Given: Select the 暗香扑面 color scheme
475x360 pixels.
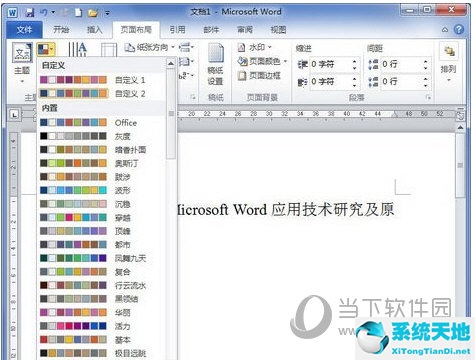Looking at the screenshot, I should (102, 150).
